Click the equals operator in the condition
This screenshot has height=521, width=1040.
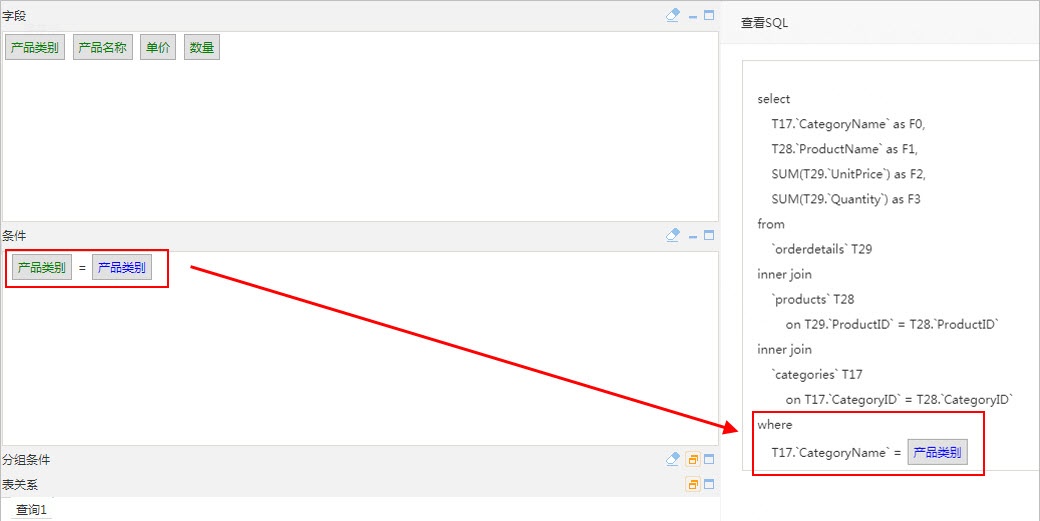coord(82,268)
